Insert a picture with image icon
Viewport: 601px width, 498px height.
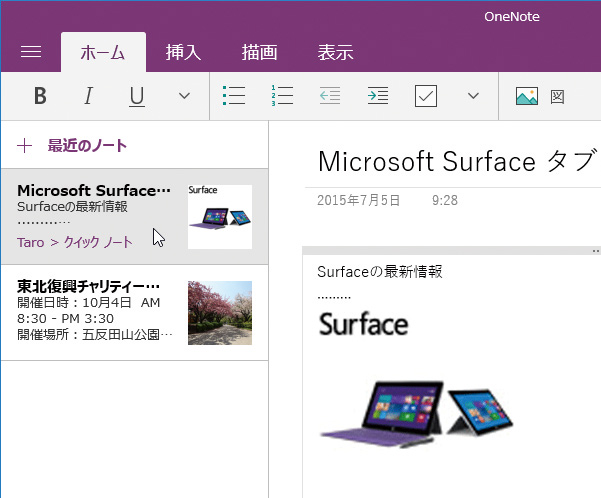click(527, 96)
